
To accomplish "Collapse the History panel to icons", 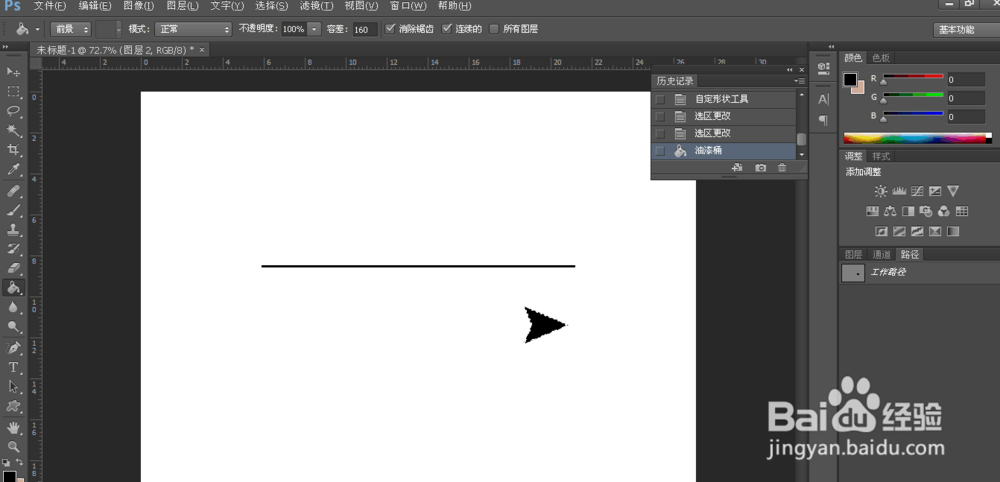I will click(790, 69).
